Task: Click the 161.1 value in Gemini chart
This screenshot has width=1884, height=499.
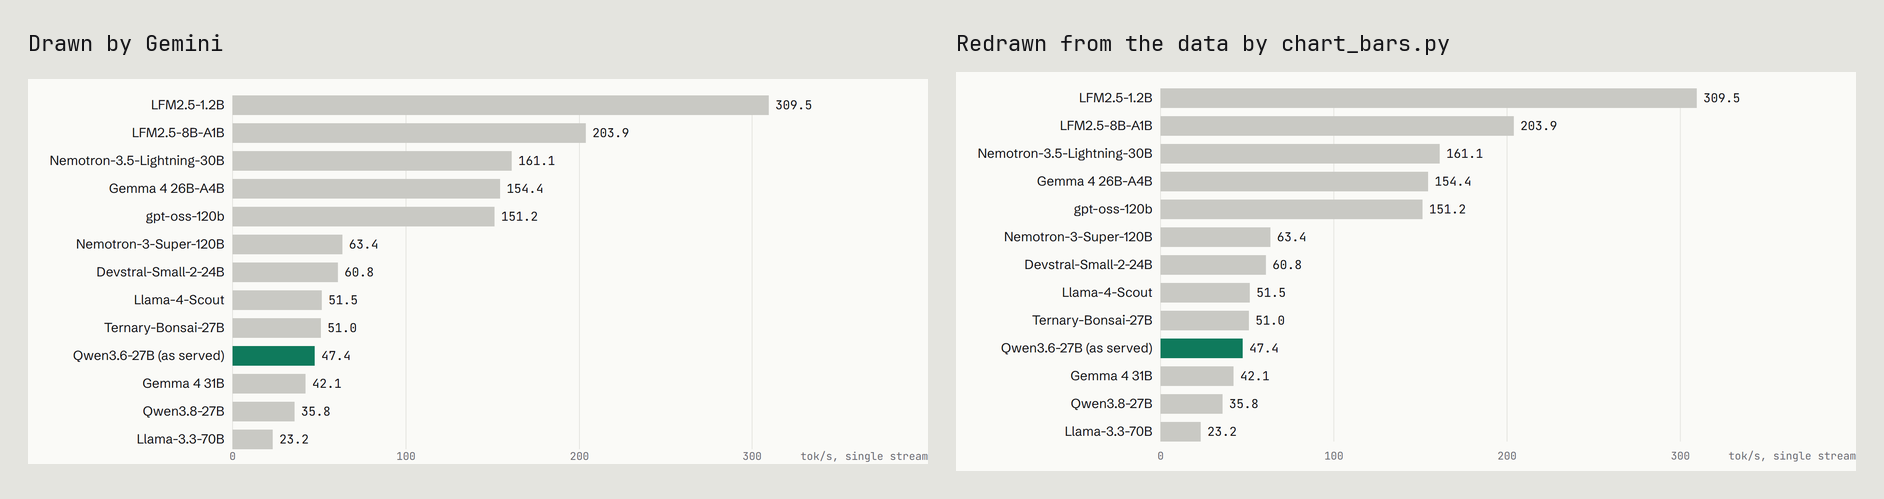Action: (536, 161)
